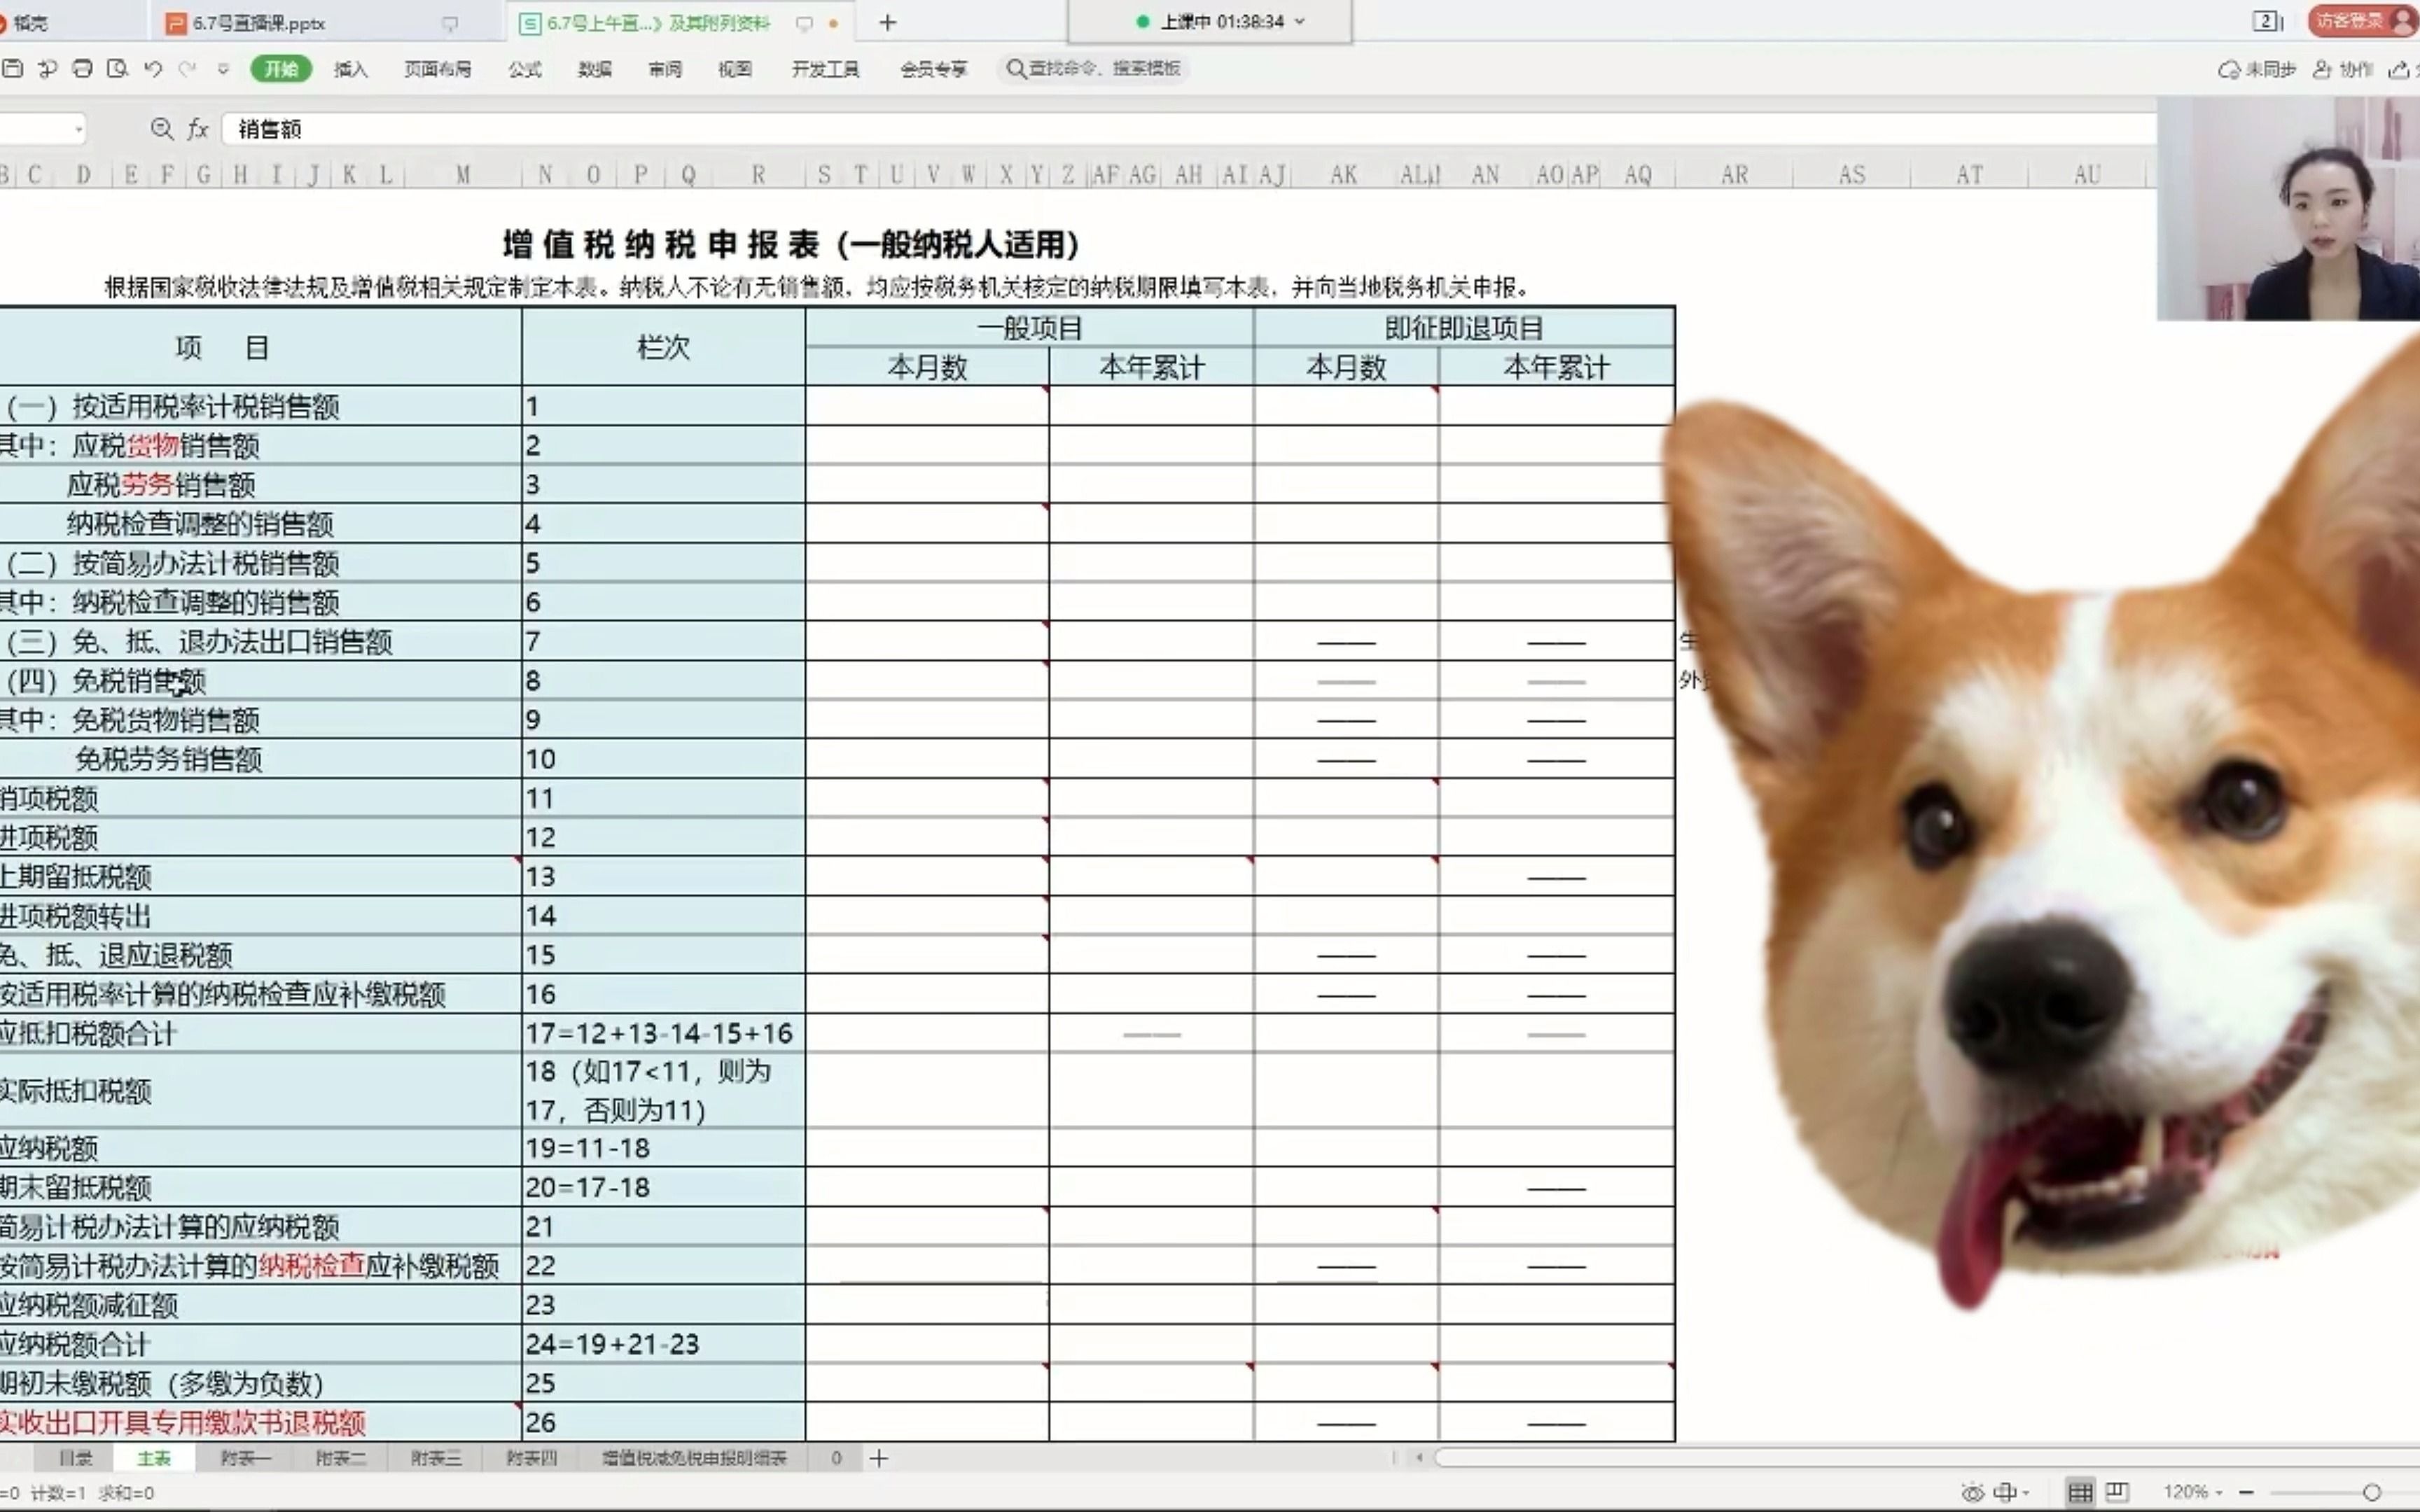Toggle the 开始 ribbon visibility

coord(280,69)
